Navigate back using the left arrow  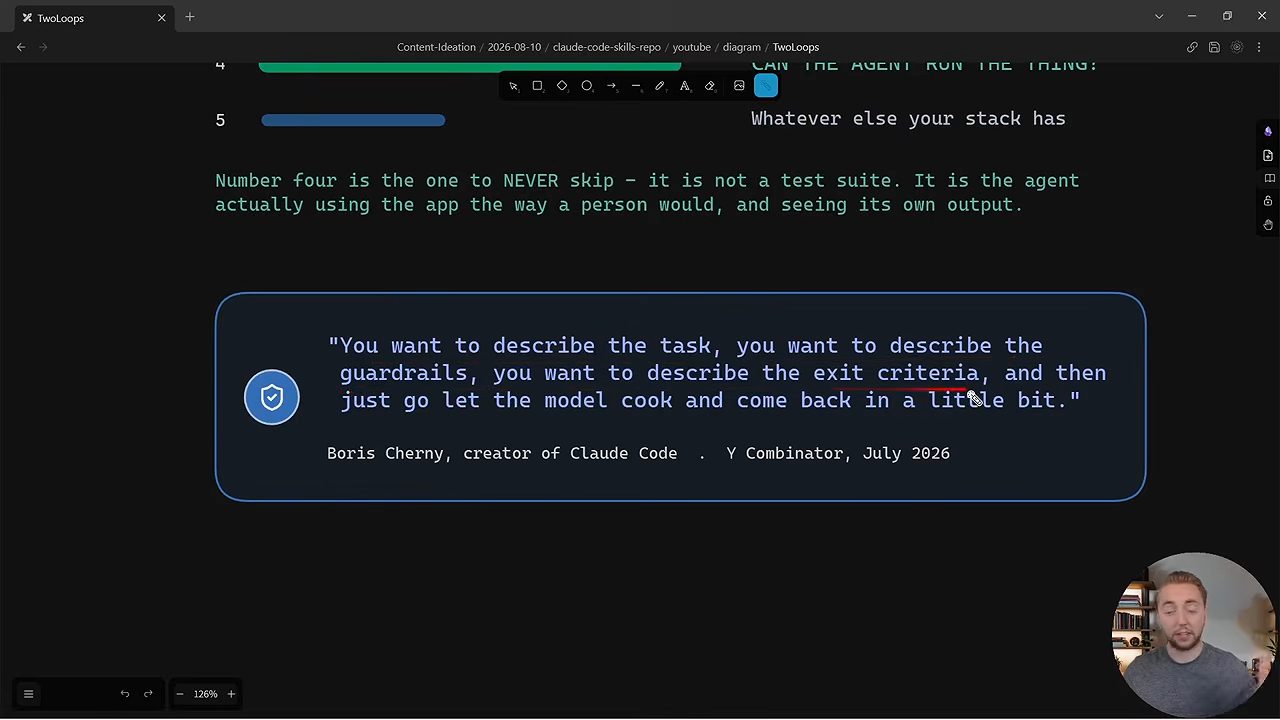click(x=21, y=47)
